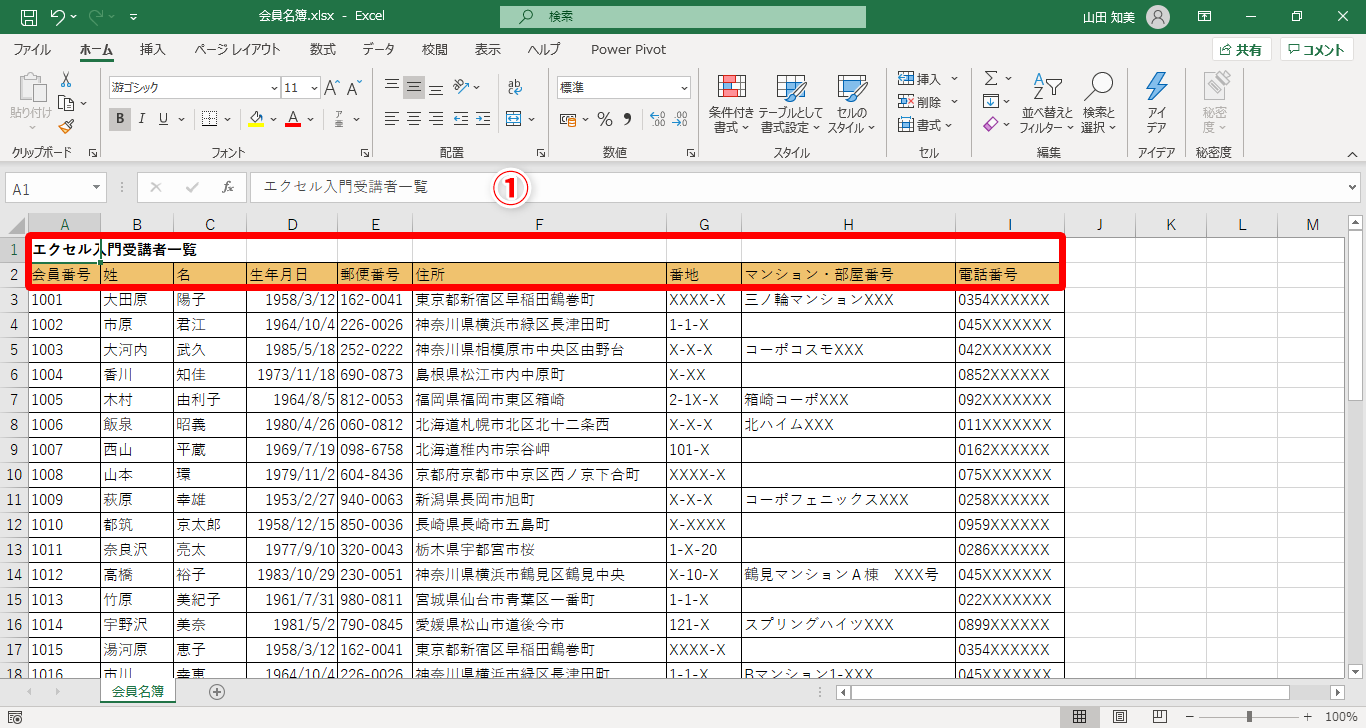The image size is (1366, 728).
Task: Apply accounting currency number format
Action: tap(568, 120)
